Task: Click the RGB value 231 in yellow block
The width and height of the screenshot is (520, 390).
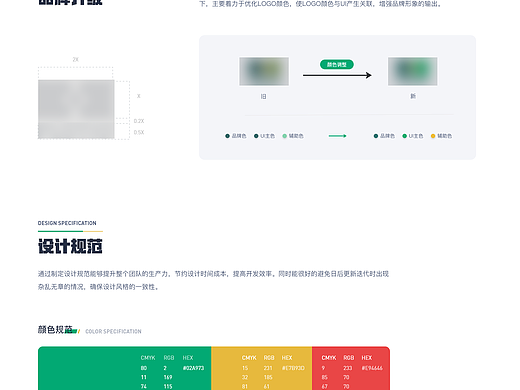Action: click(268, 368)
